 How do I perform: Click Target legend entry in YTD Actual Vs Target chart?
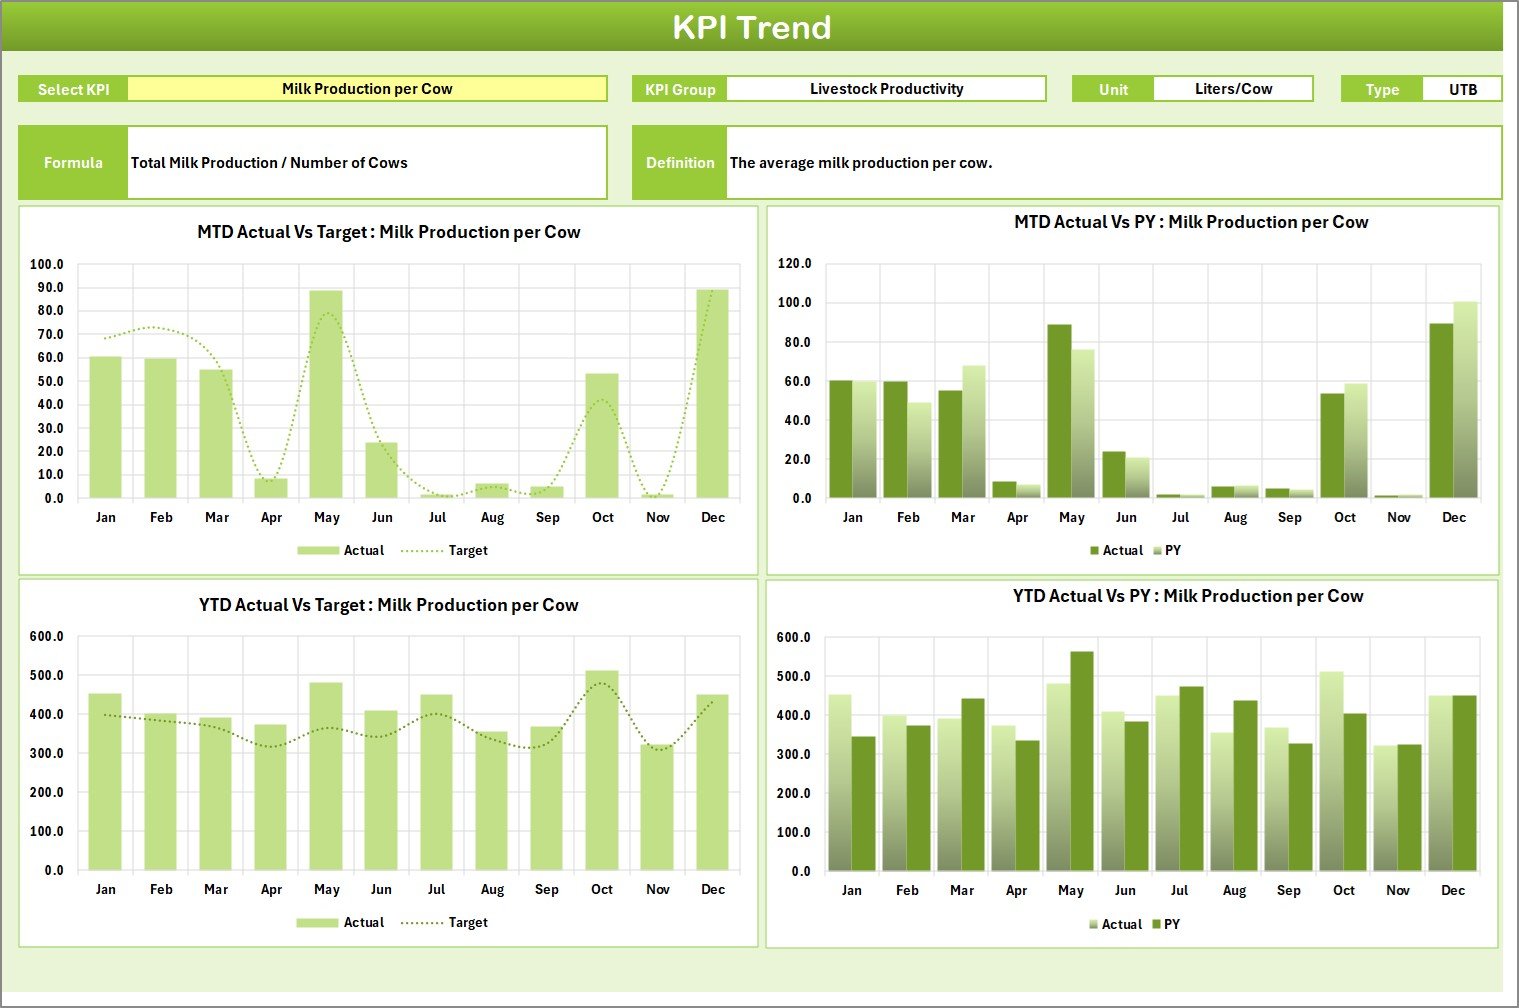[x=467, y=923]
